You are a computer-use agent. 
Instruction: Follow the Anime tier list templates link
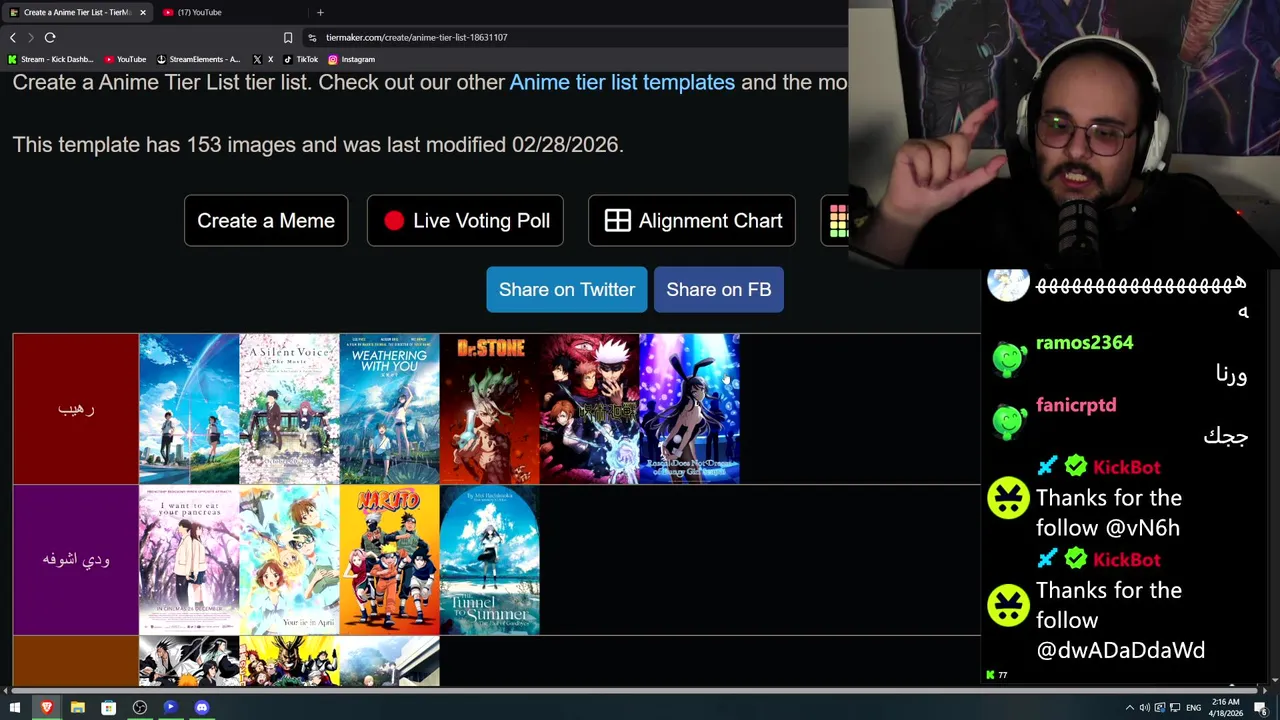(622, 82)
